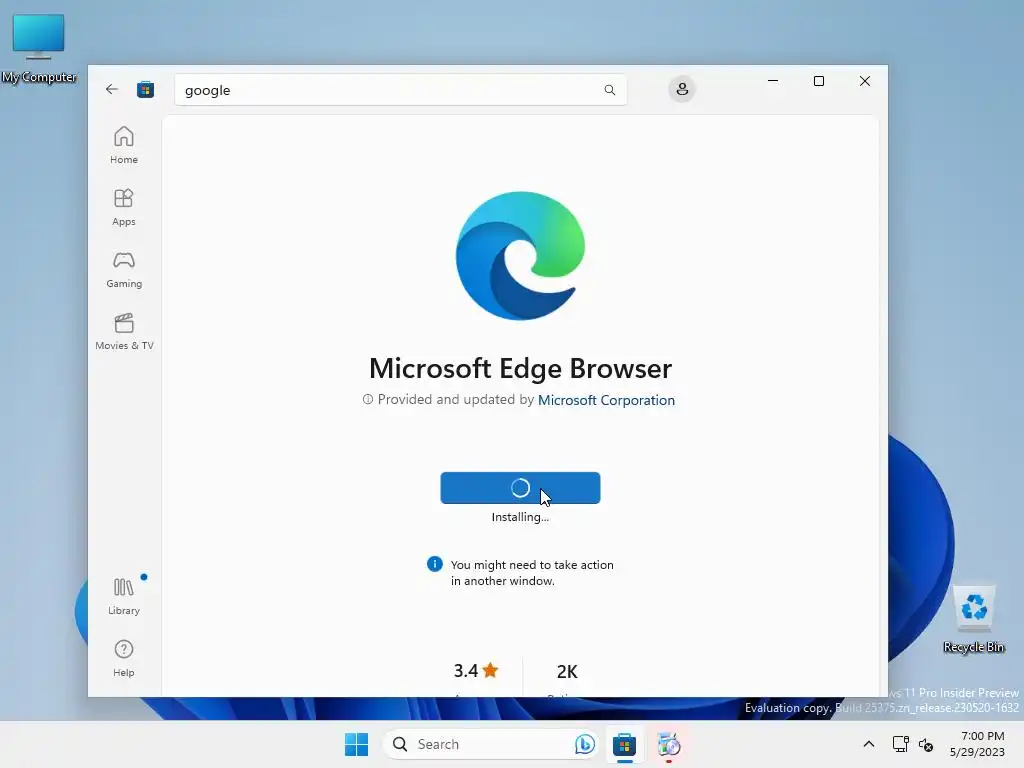This screenshot has width=1024, height=768.
Task: Open the Home section in sidebar
Action: (x=123, y=145)
